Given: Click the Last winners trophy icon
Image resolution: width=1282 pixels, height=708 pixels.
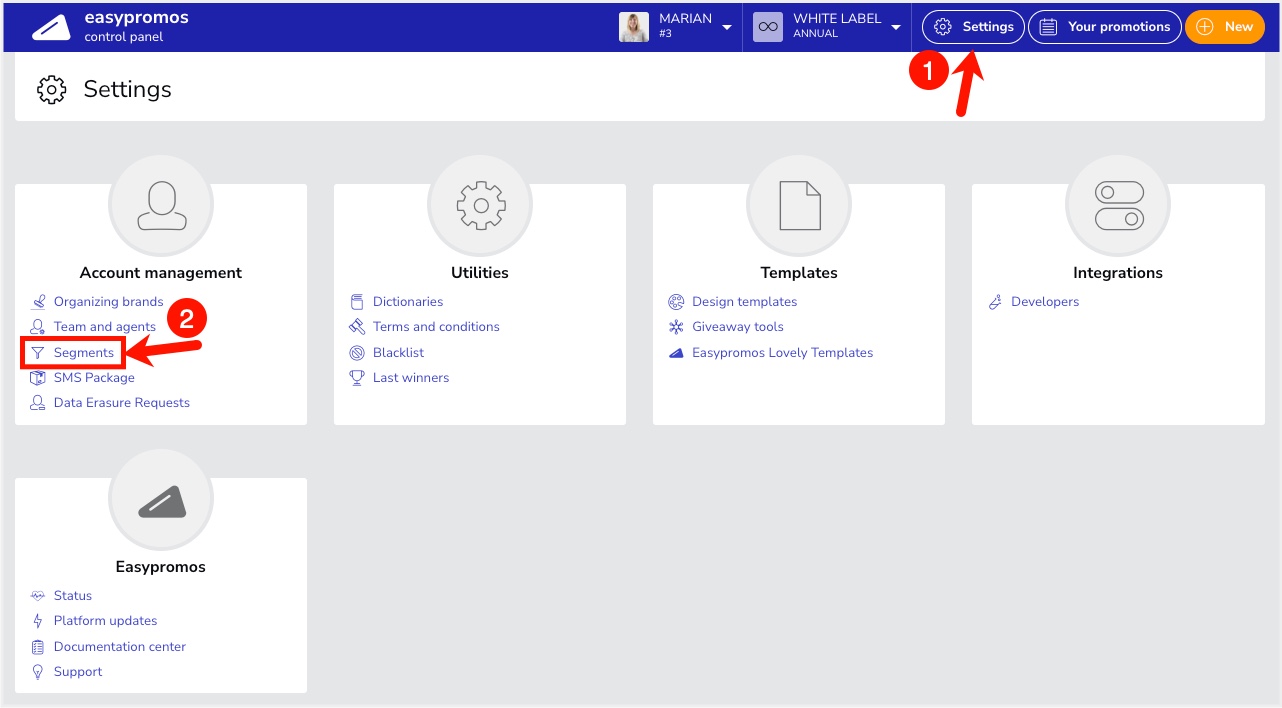Looking at the screenshot, I should [357, 377].
